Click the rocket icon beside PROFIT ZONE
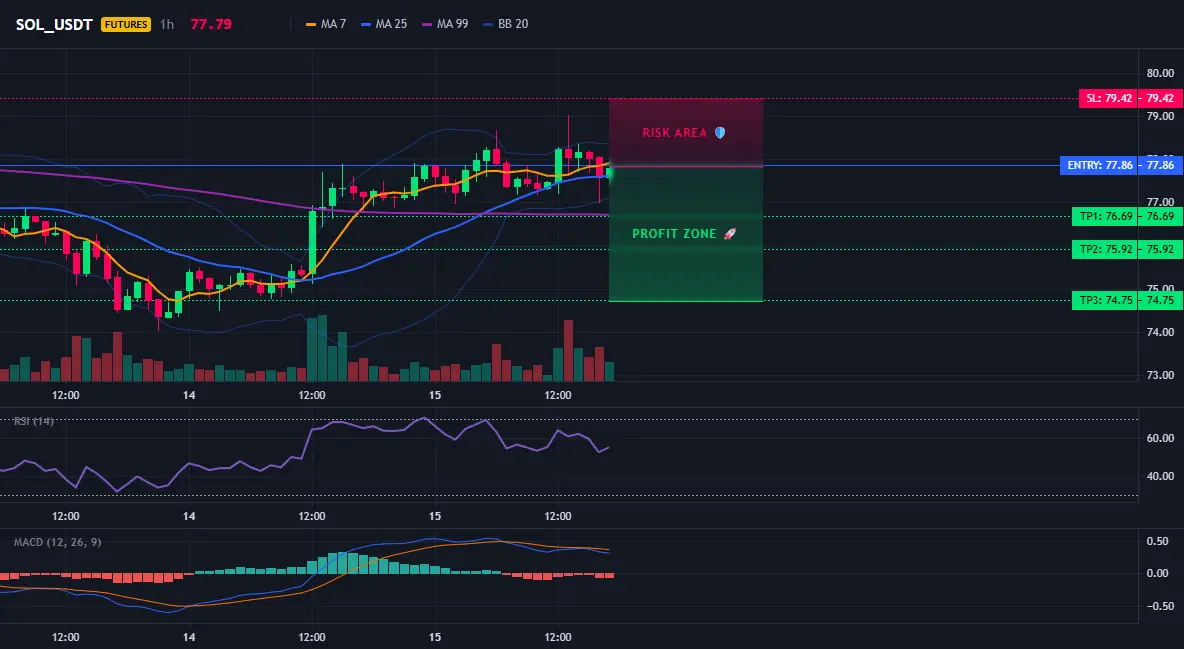The width and height of the screenshot is (1184, 649). click(729, 234)
